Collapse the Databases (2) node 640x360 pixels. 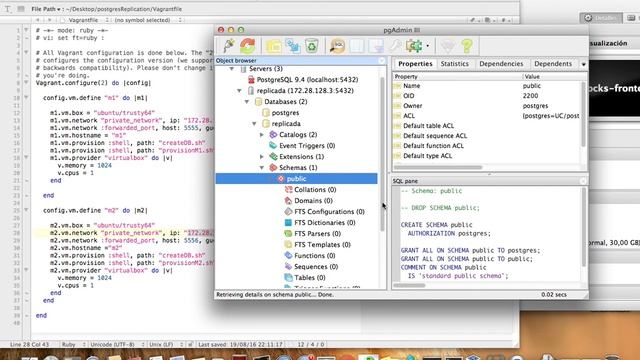(247, 102)
